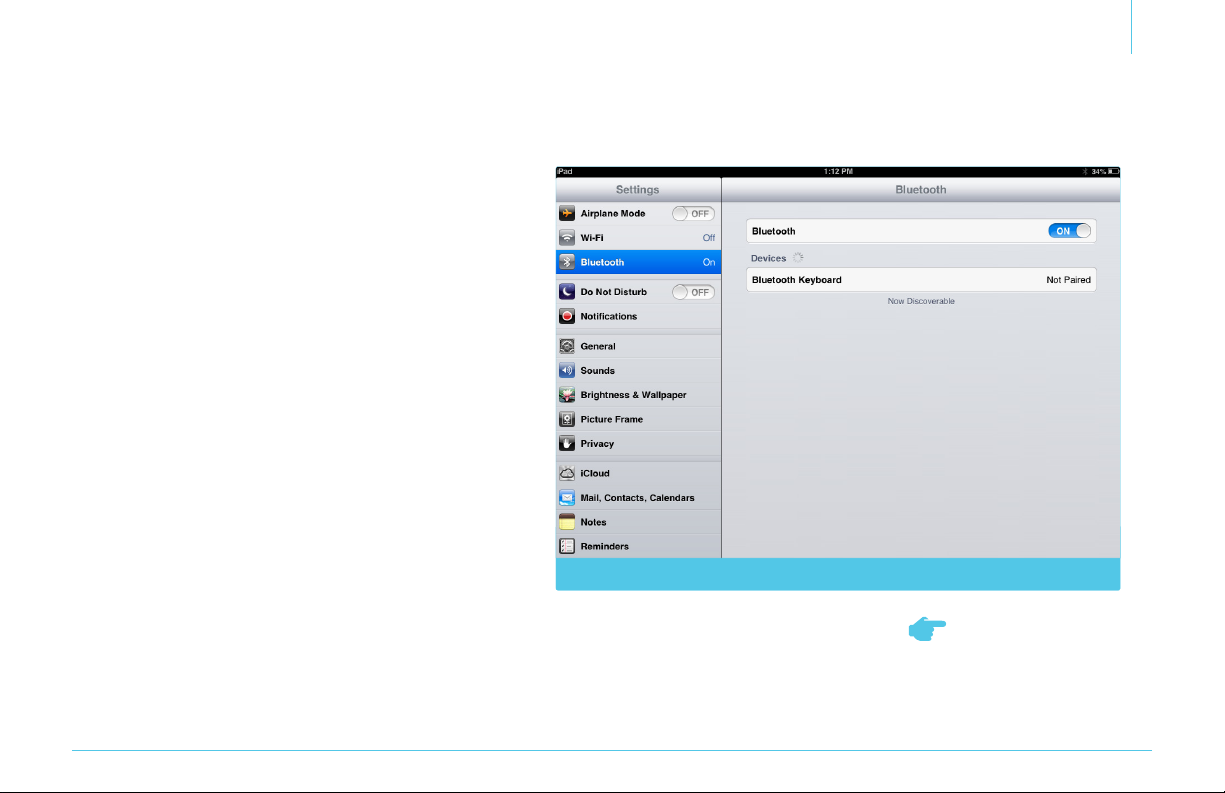Screen dimensions: 1225x793
Task: Tap the Bluetooth status bar indicator
Action: (x=1086, y=172)
